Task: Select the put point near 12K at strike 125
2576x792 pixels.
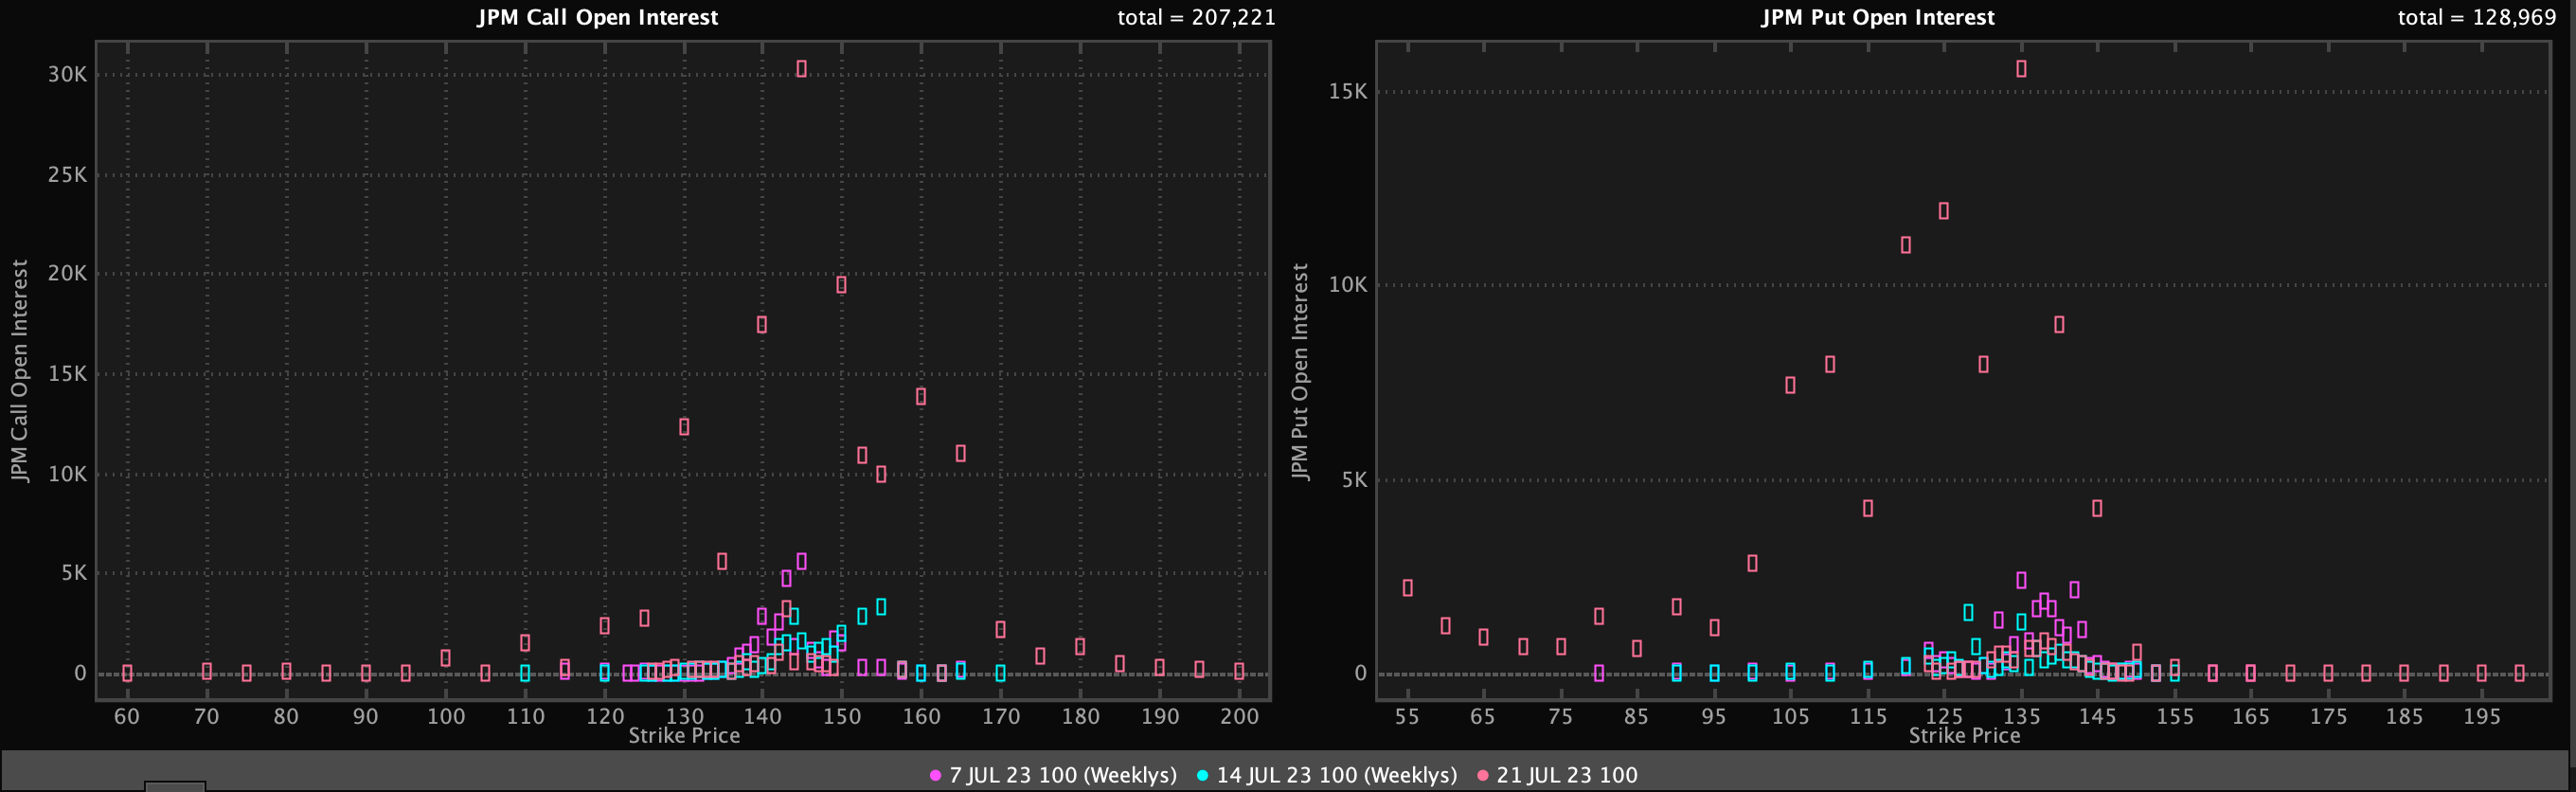Action: coord(1944,211)
